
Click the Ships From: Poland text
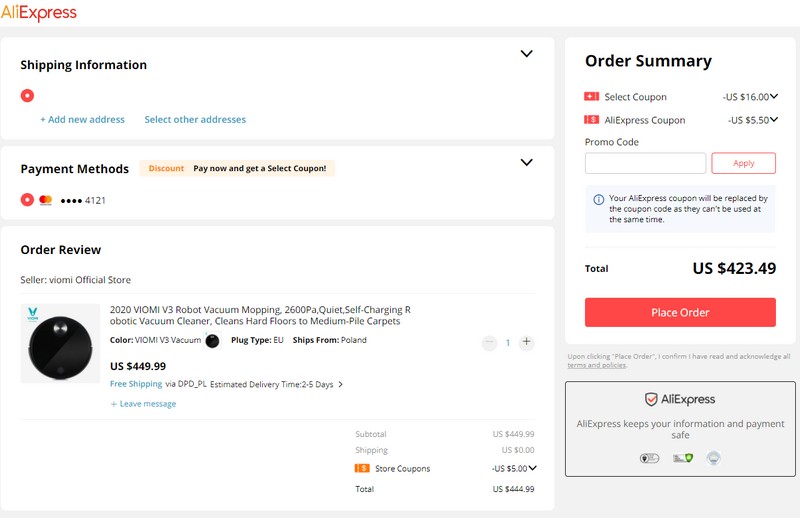tap(330, 340)
